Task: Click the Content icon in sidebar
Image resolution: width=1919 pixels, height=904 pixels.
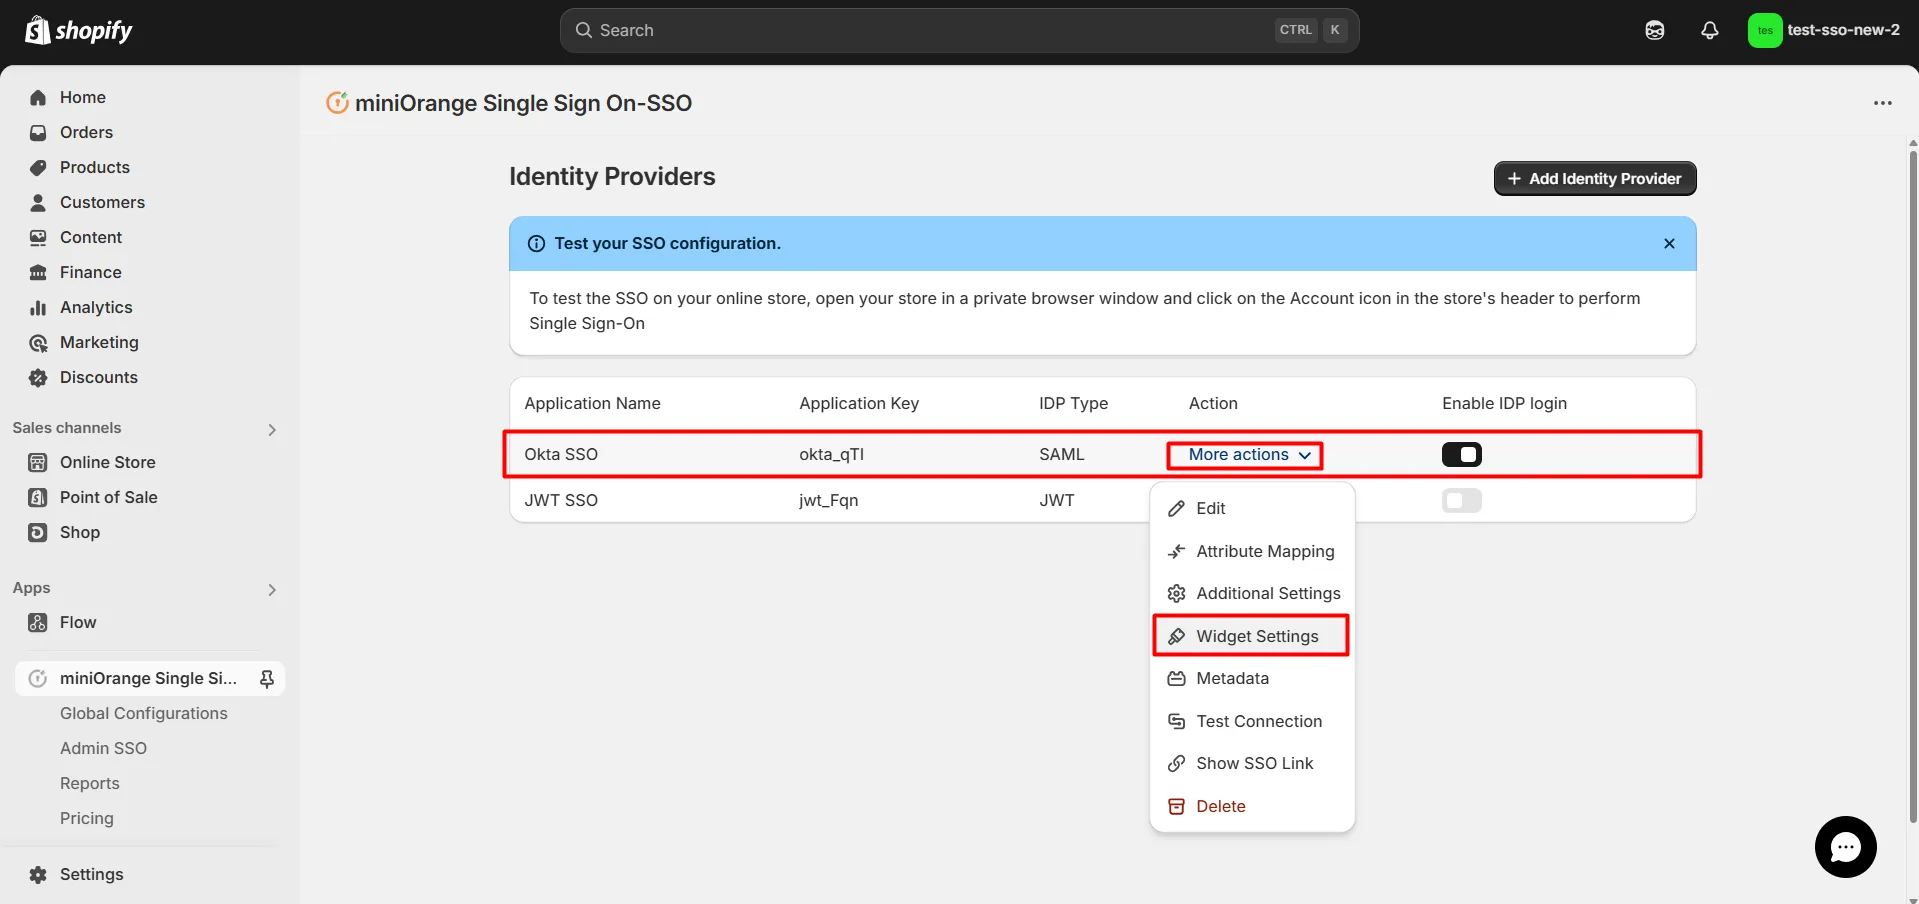Action: [x=38, y=237]
